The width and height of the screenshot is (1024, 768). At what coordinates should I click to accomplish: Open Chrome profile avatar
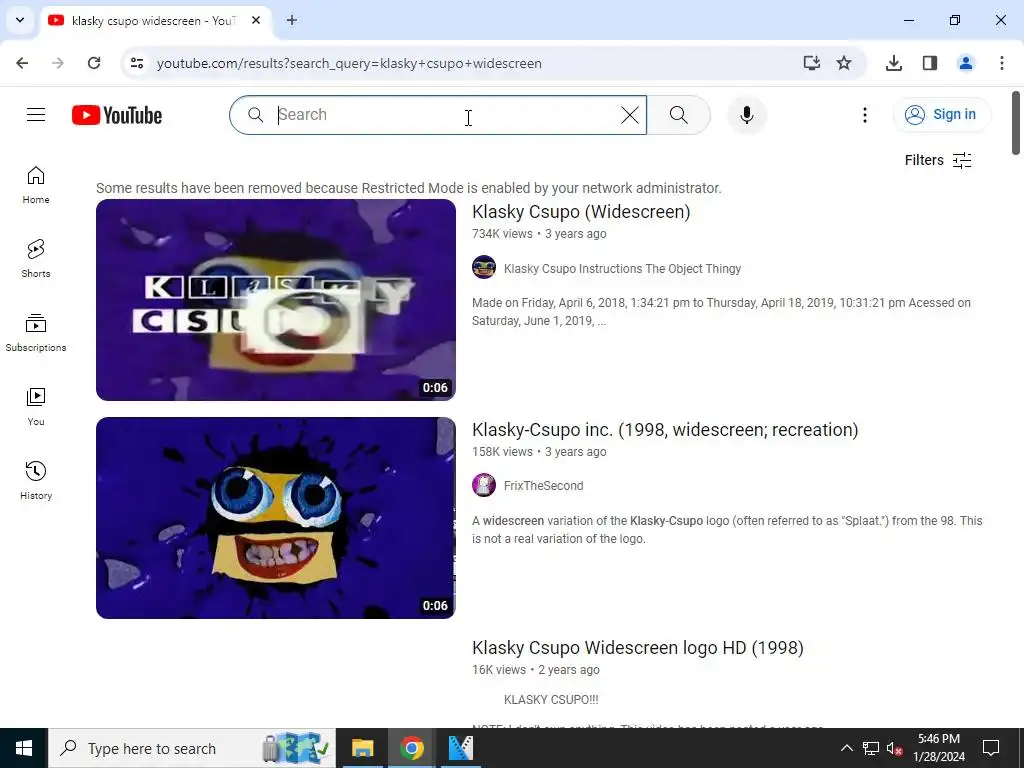click(966, 63)
